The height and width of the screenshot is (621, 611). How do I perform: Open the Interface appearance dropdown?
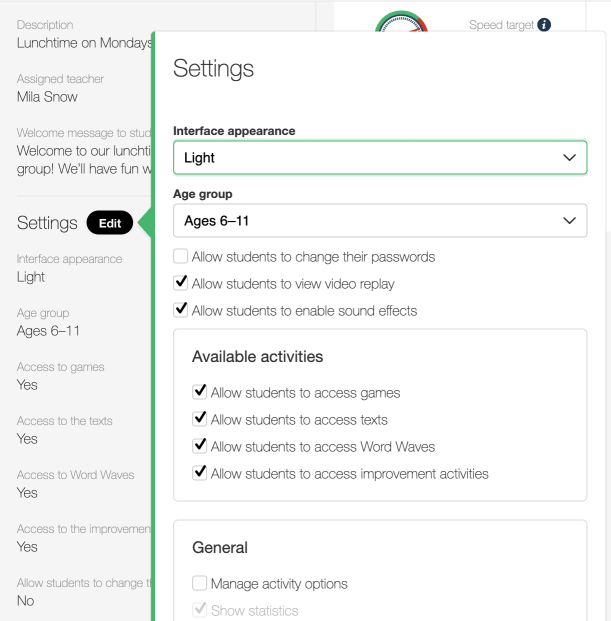click(x=379, y=158)
